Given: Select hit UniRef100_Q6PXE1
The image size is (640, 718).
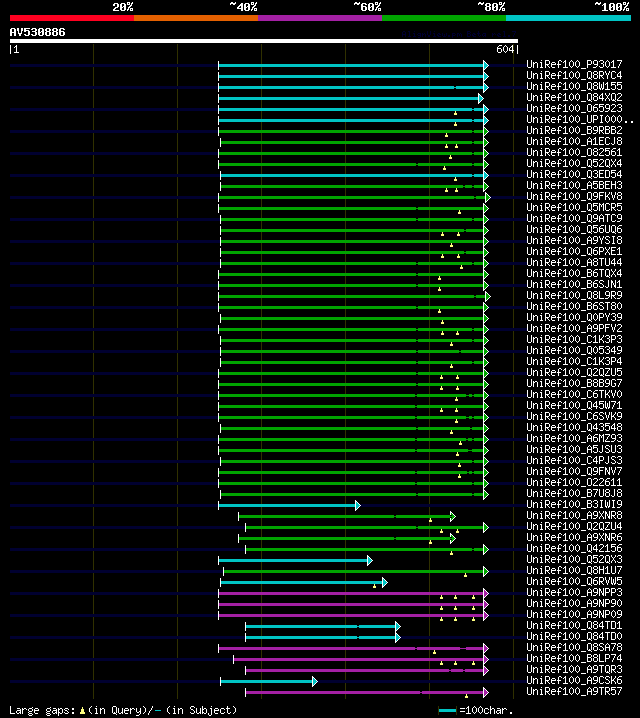Looking at the screenshot, I should [574, 251].
